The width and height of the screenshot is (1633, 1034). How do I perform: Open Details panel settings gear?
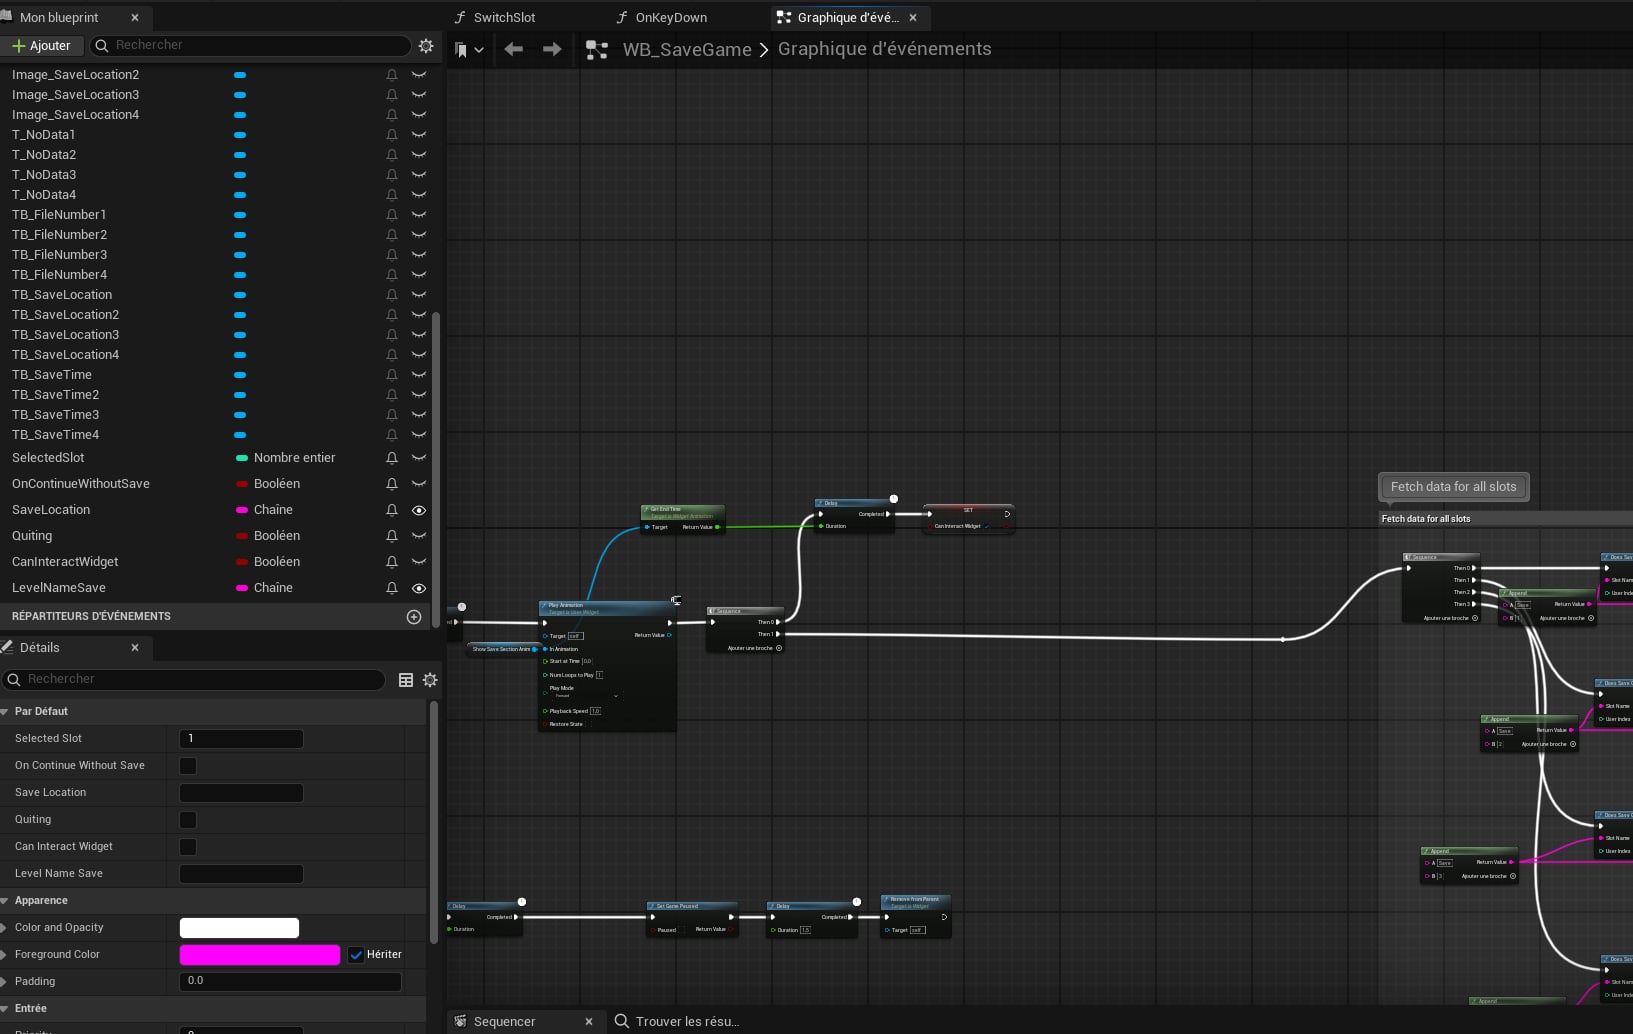coord(430,680)
